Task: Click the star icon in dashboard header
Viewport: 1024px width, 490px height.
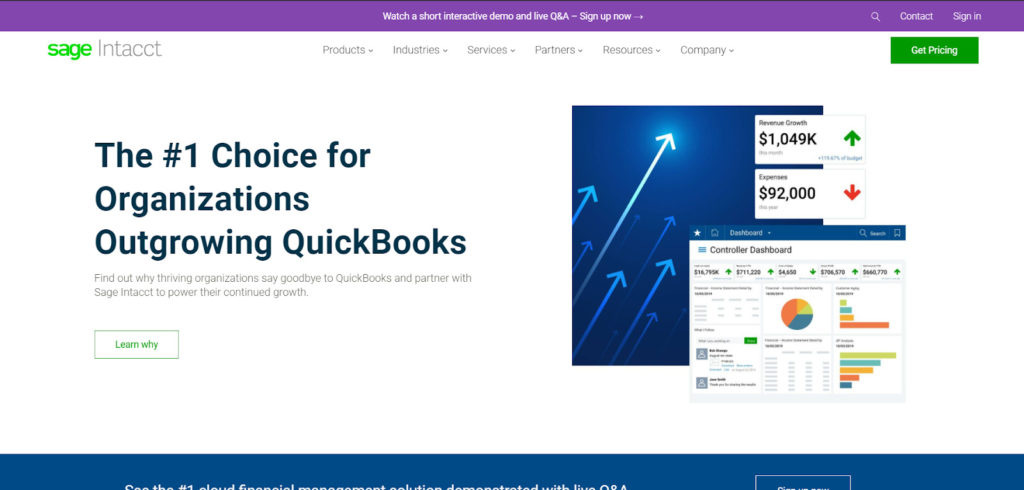Action: 697,233
